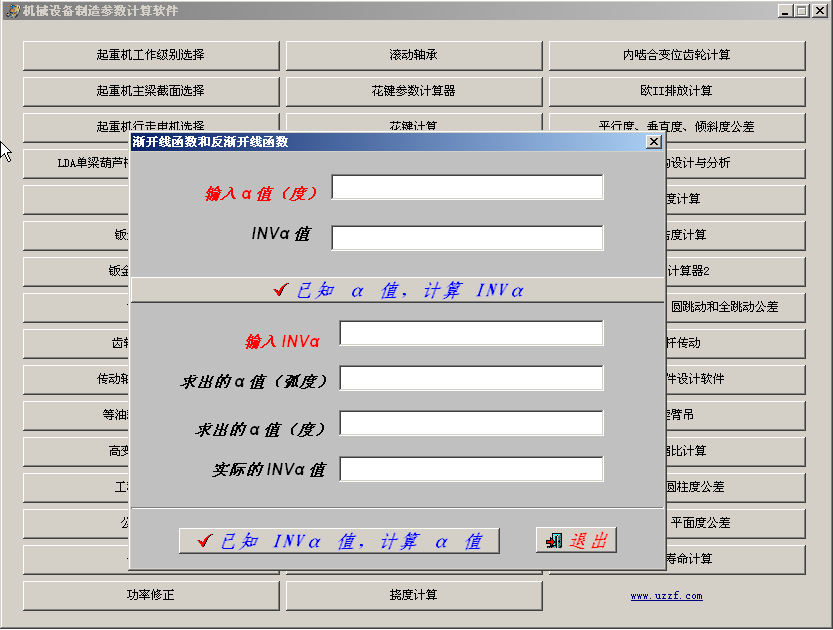Open 花键计算 button in main window

414,123
